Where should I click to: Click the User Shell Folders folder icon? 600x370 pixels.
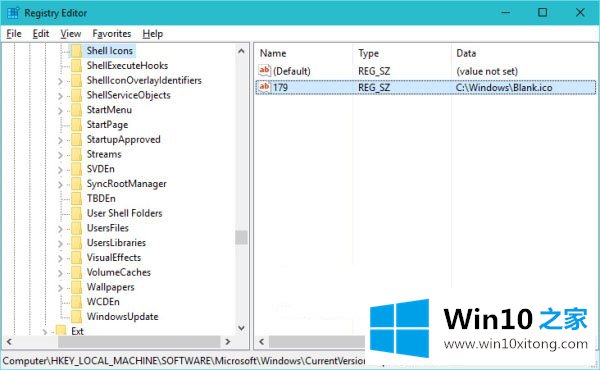click(77, 214)
